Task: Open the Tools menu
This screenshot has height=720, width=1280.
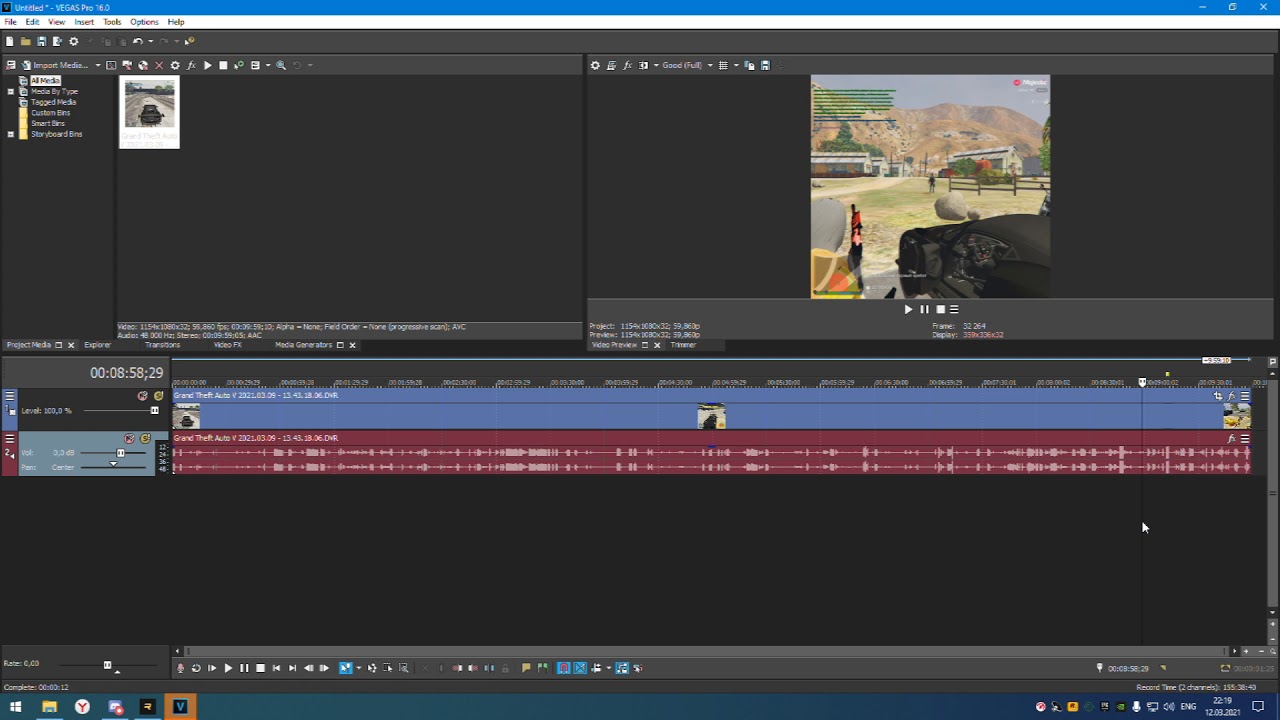Action: pos(112,22)
